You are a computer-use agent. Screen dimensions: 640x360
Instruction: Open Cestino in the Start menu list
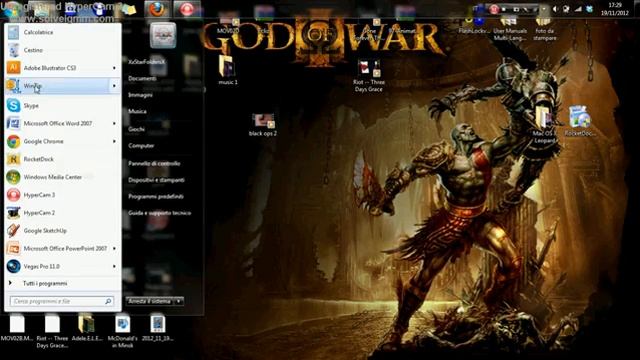[x=62, y=50]
